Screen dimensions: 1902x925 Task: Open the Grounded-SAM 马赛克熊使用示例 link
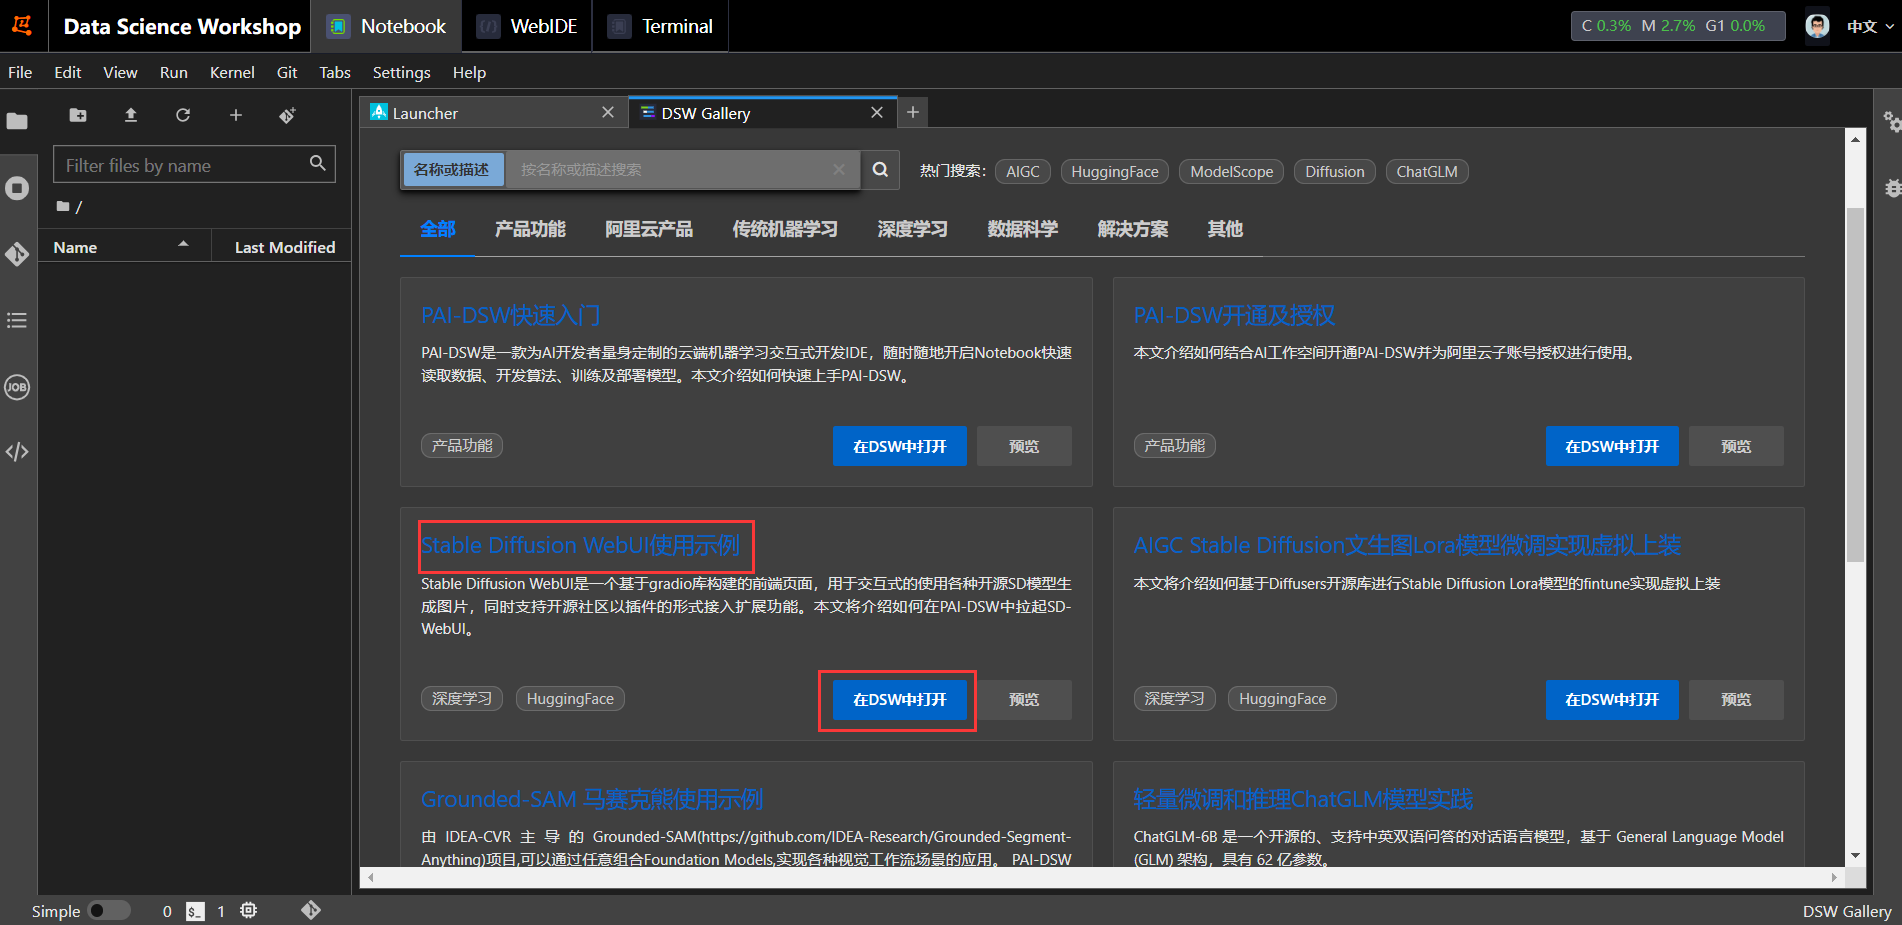592,799
